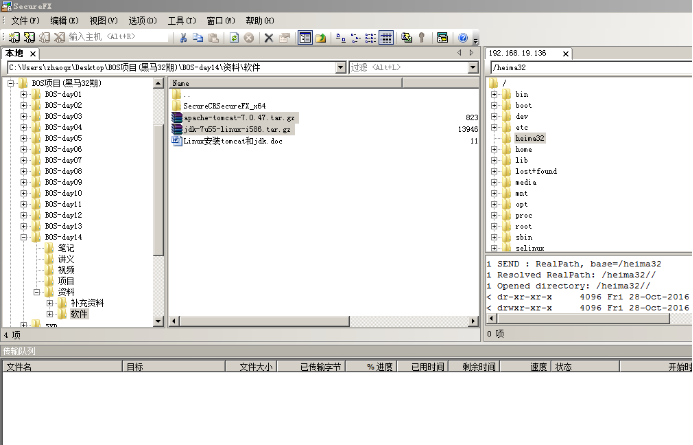
Task: Switch to list view icon
Action: click(370, 38)
